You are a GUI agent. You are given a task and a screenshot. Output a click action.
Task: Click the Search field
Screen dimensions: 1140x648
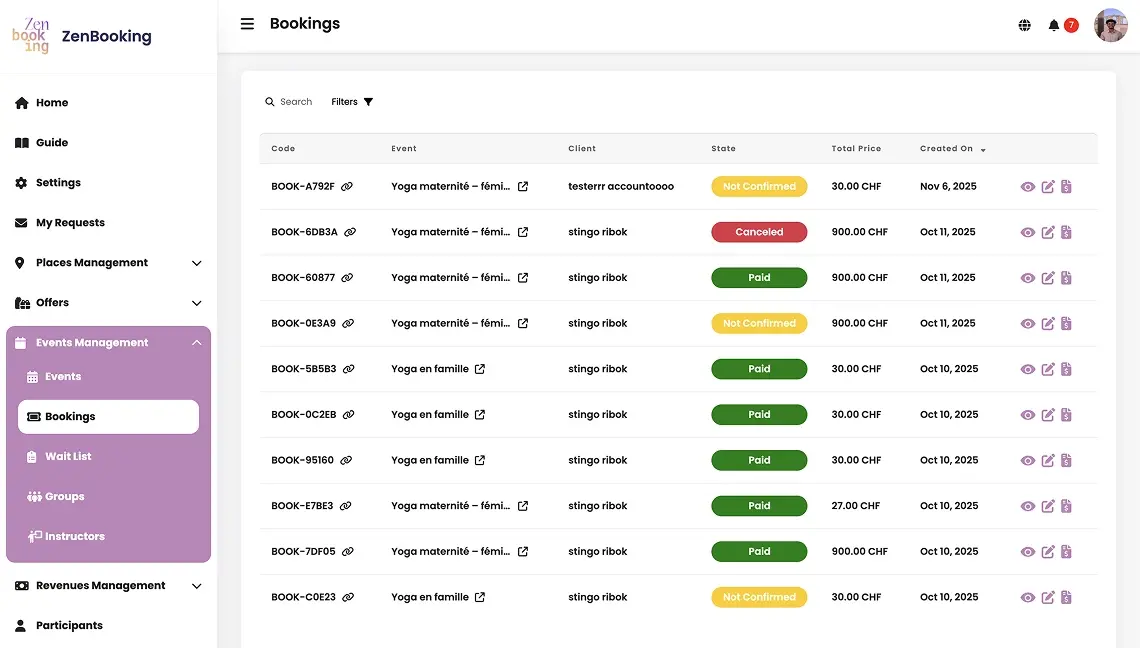(x=289, y=102)
